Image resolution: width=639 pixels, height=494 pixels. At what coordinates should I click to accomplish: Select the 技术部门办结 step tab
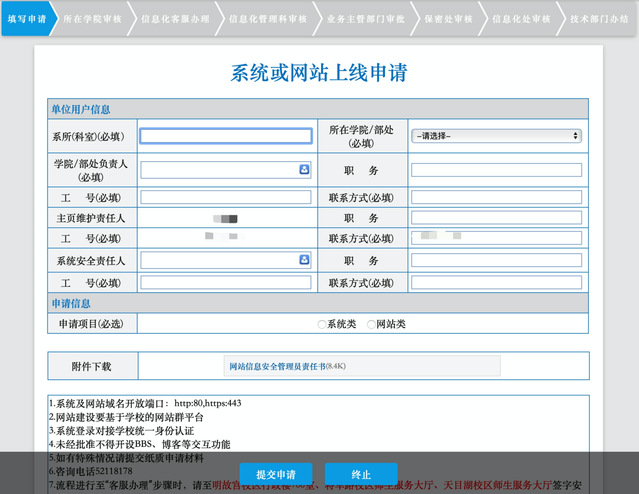click(600, 19)
